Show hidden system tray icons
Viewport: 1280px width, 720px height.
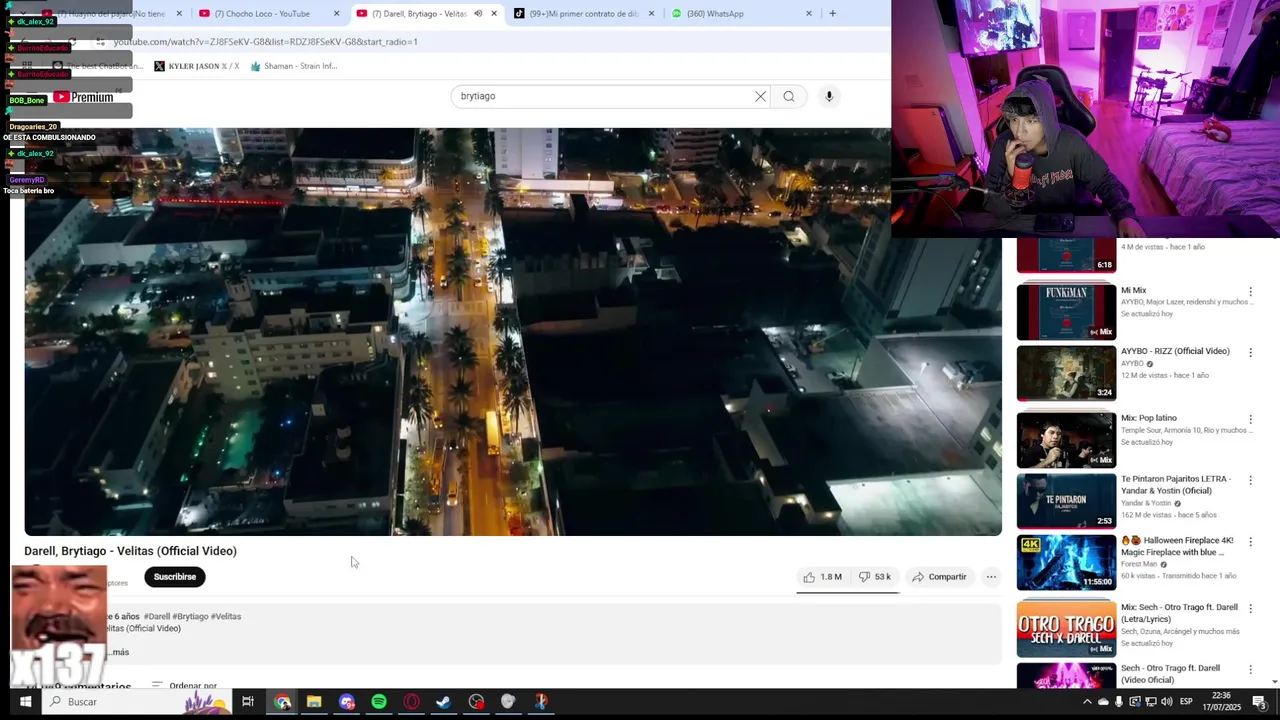tap(1087, 702)
